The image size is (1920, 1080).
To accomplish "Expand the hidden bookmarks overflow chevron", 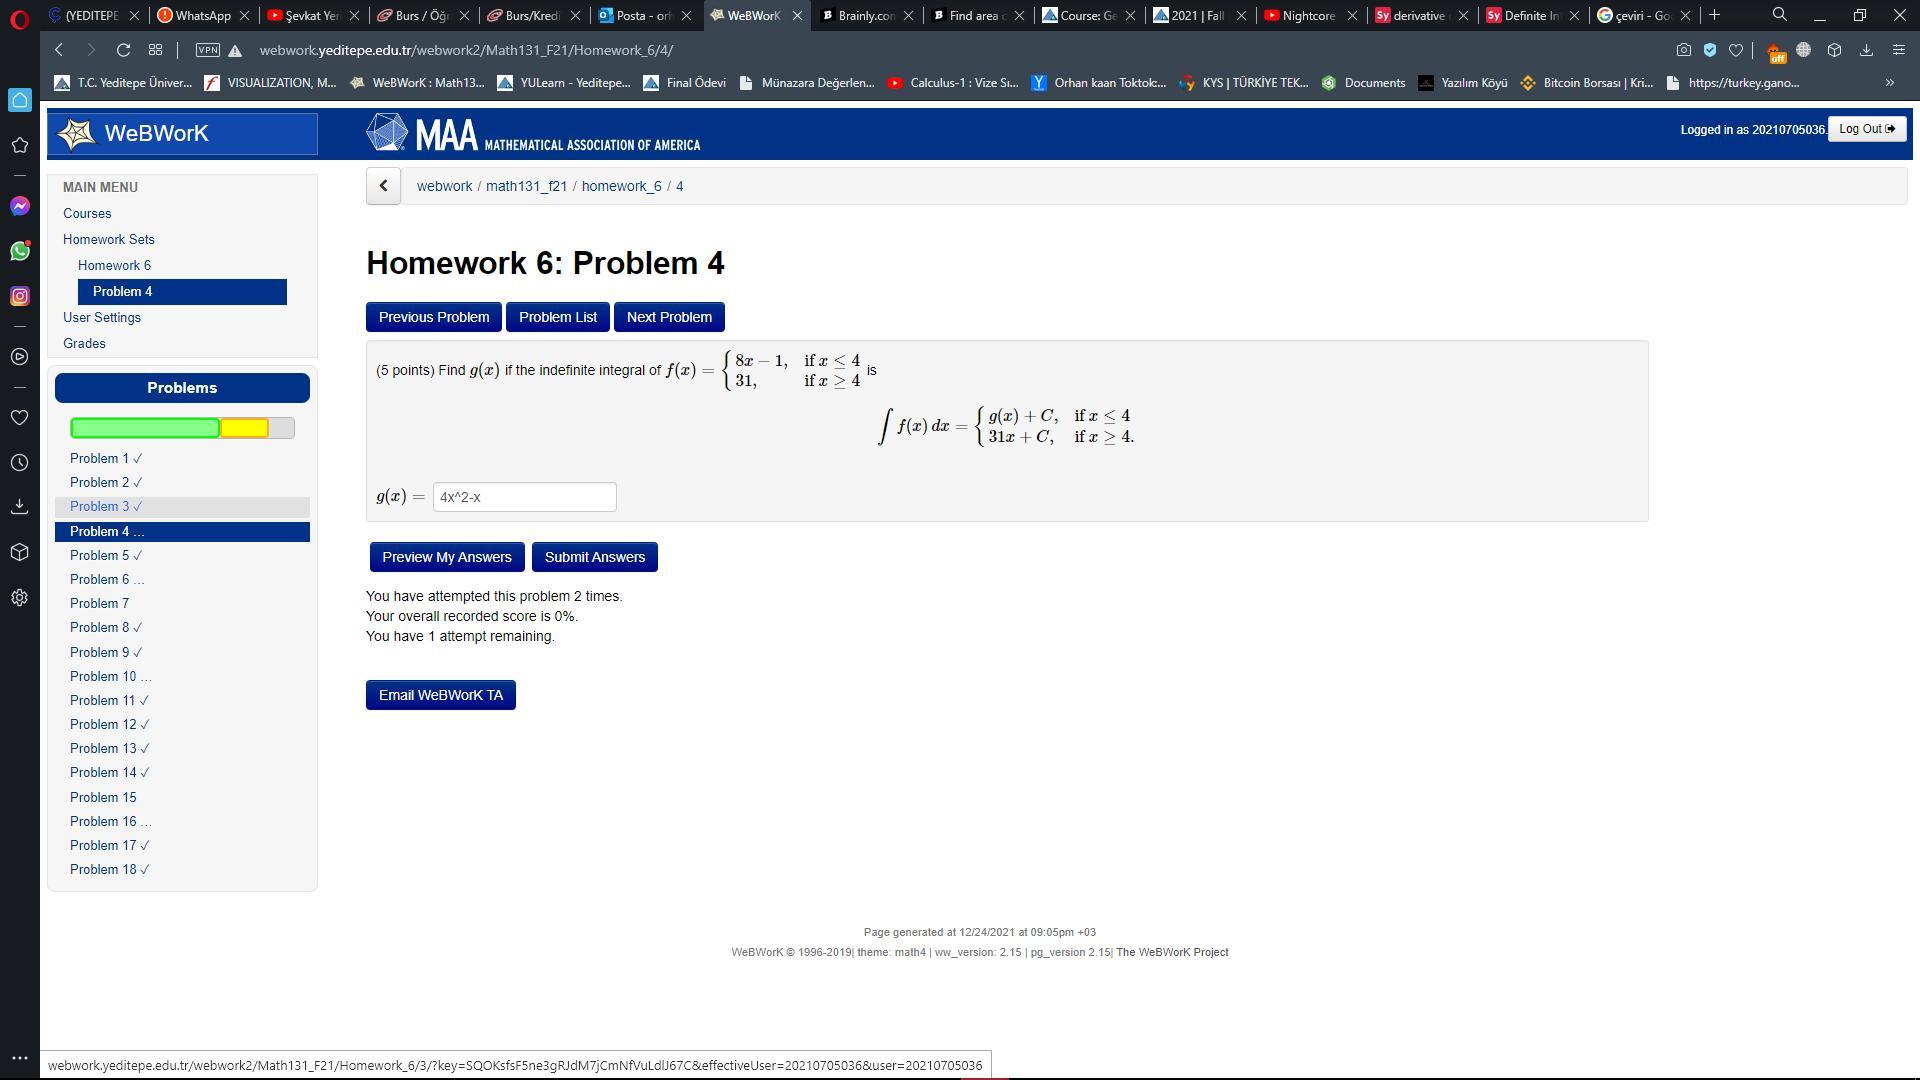I will [1889, 83].
